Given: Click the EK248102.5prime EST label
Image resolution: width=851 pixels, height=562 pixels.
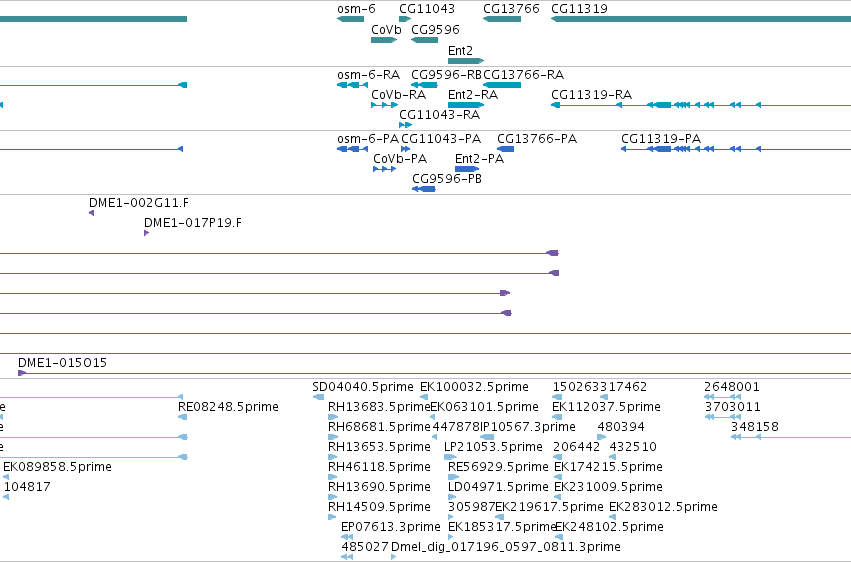Looking at the screenshot, I should click(609, 527).
